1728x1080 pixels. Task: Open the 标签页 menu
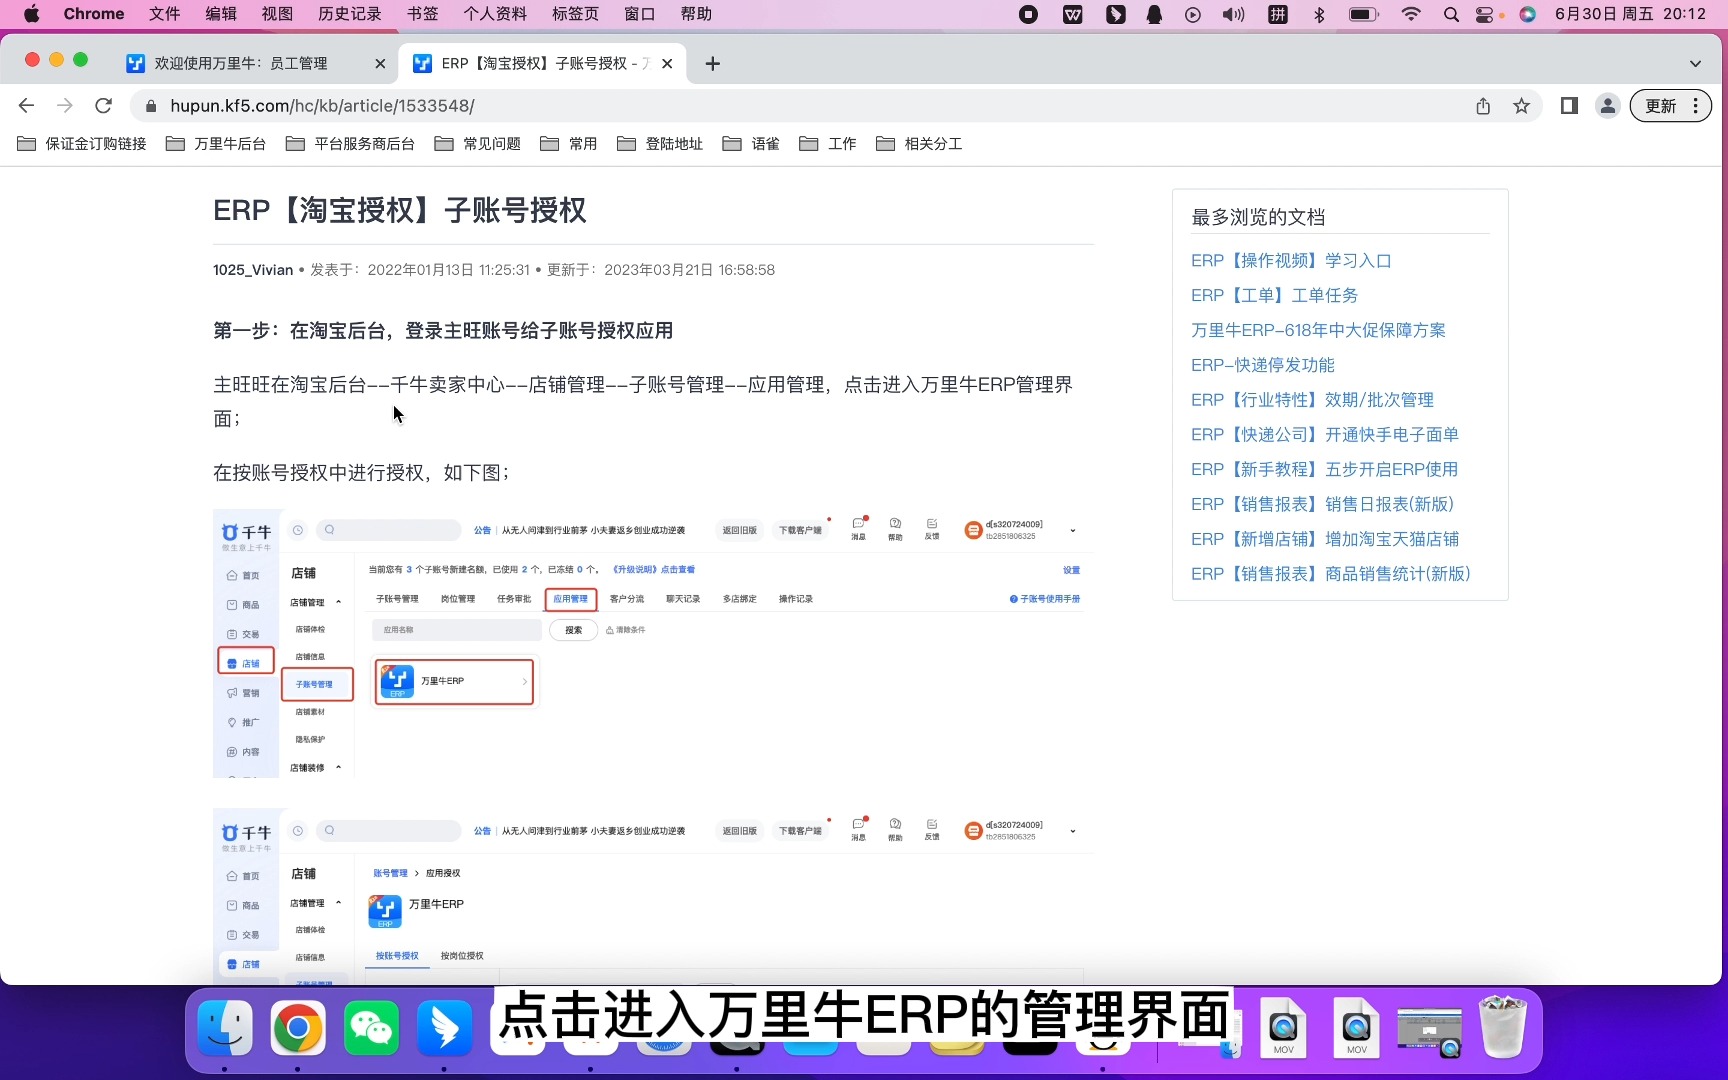coord(576,14)
